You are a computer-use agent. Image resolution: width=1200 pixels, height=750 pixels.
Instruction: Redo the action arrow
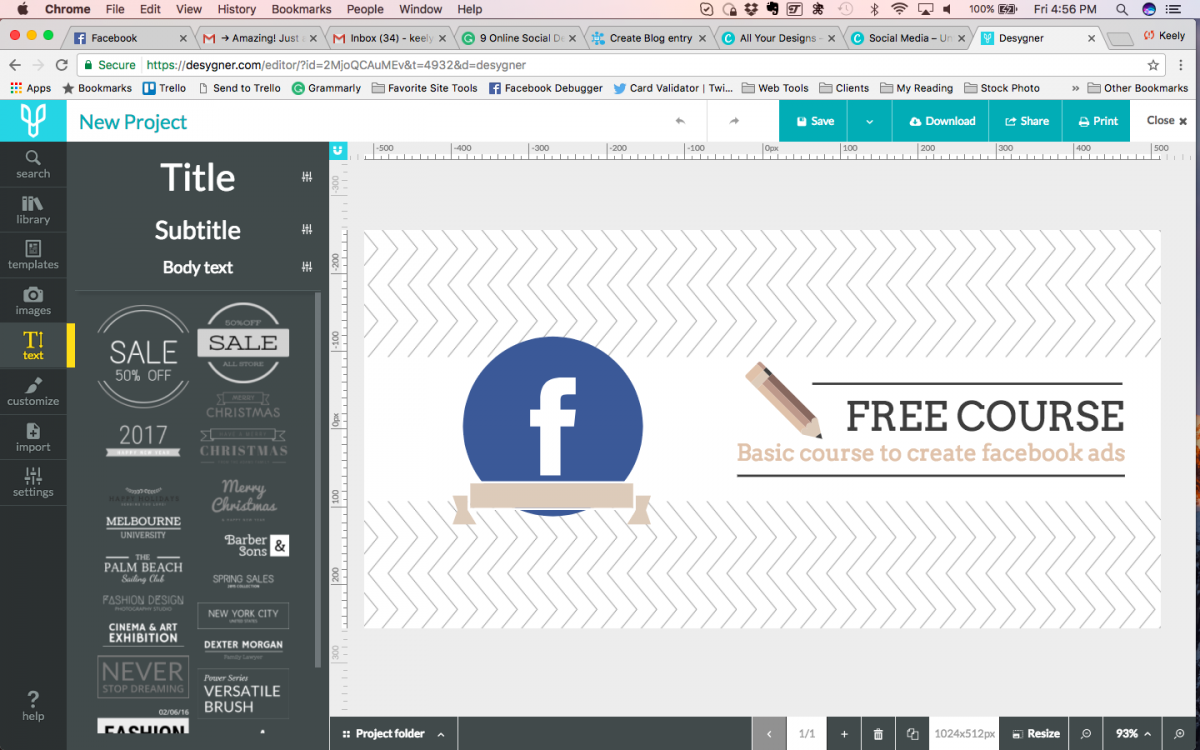point(734,121)
